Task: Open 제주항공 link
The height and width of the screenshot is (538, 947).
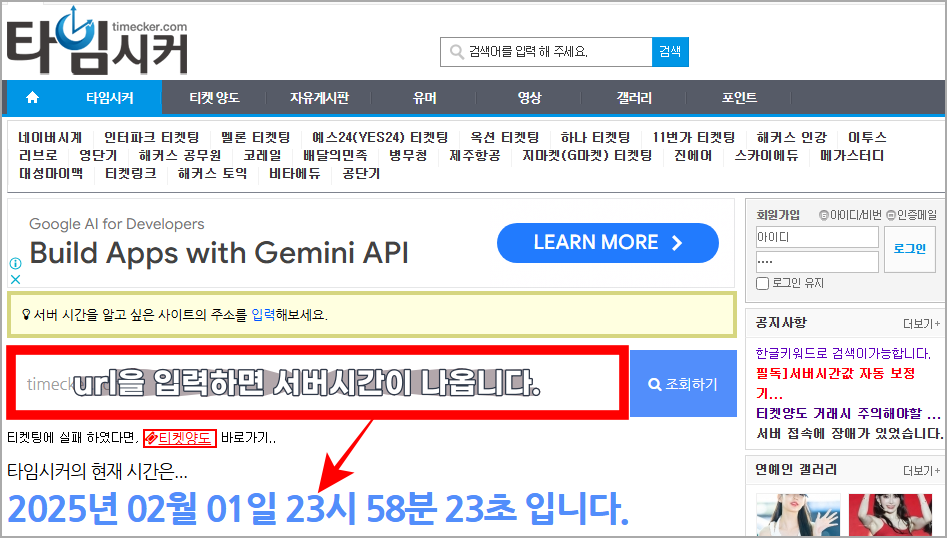Action: [x=475, y=156]
